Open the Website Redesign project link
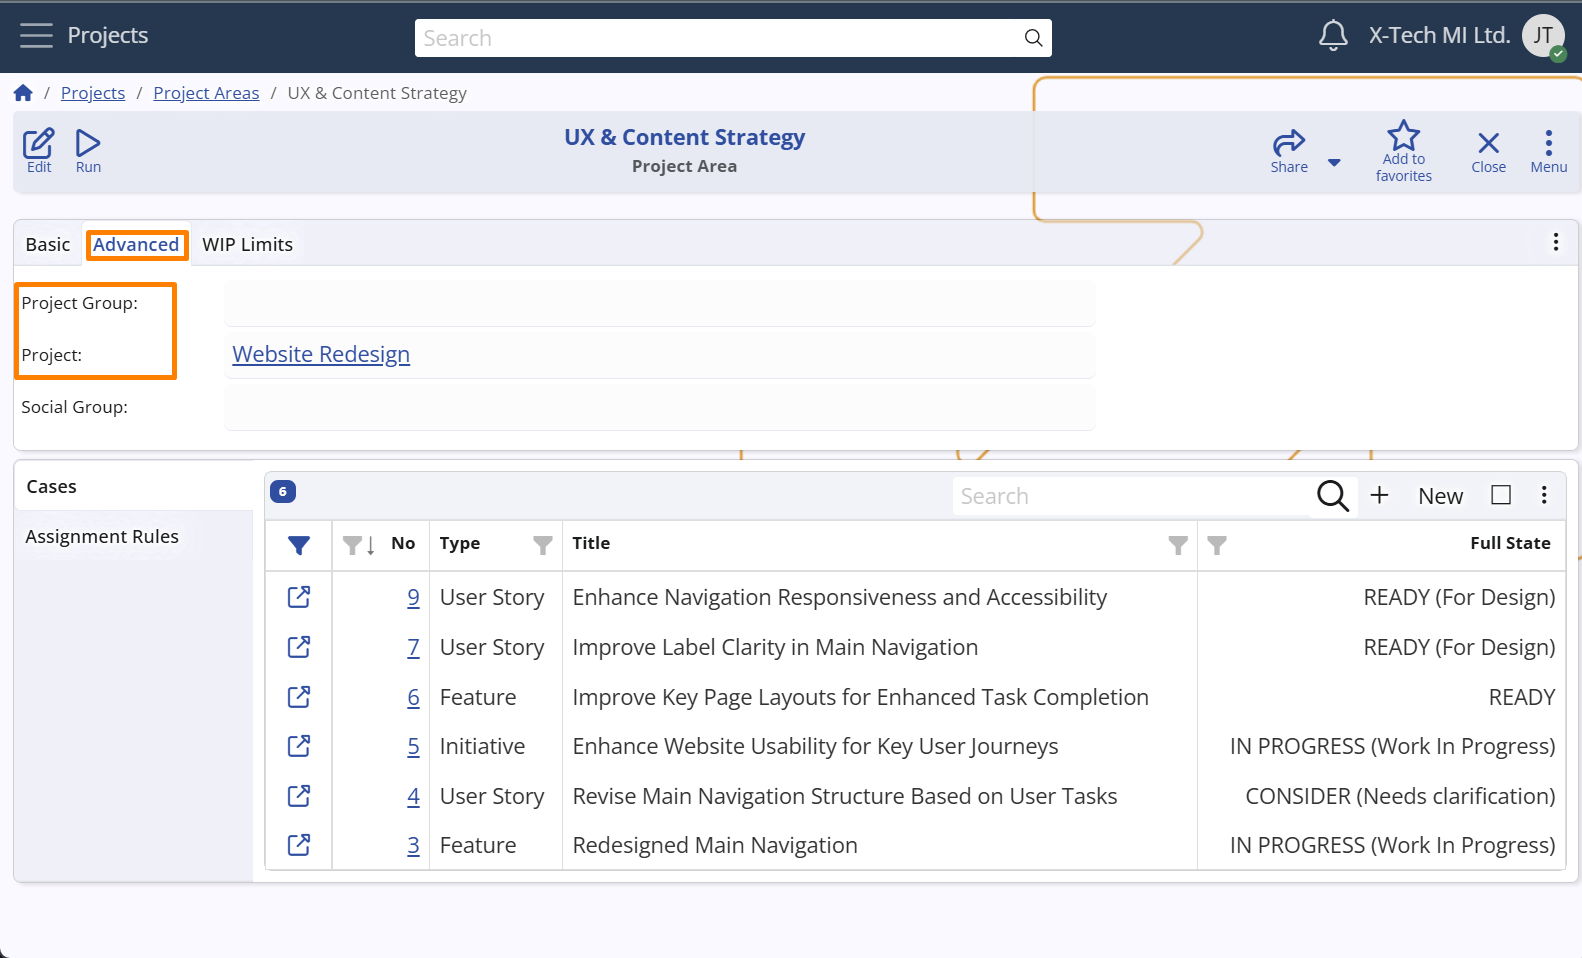 pyautogui.click(x=321, y=355)
